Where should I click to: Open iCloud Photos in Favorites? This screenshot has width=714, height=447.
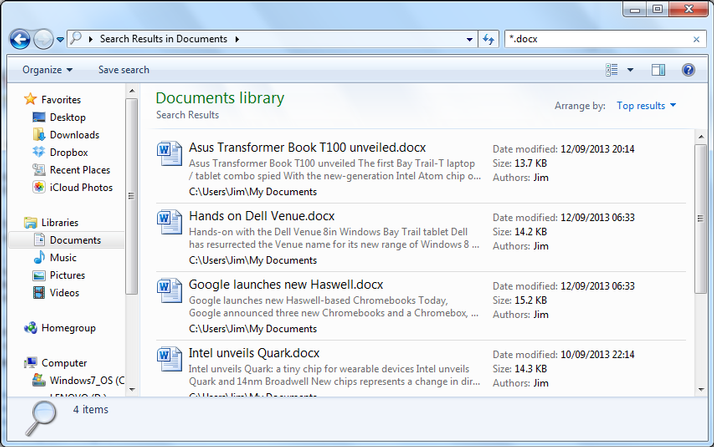click(x=80, y=187)
